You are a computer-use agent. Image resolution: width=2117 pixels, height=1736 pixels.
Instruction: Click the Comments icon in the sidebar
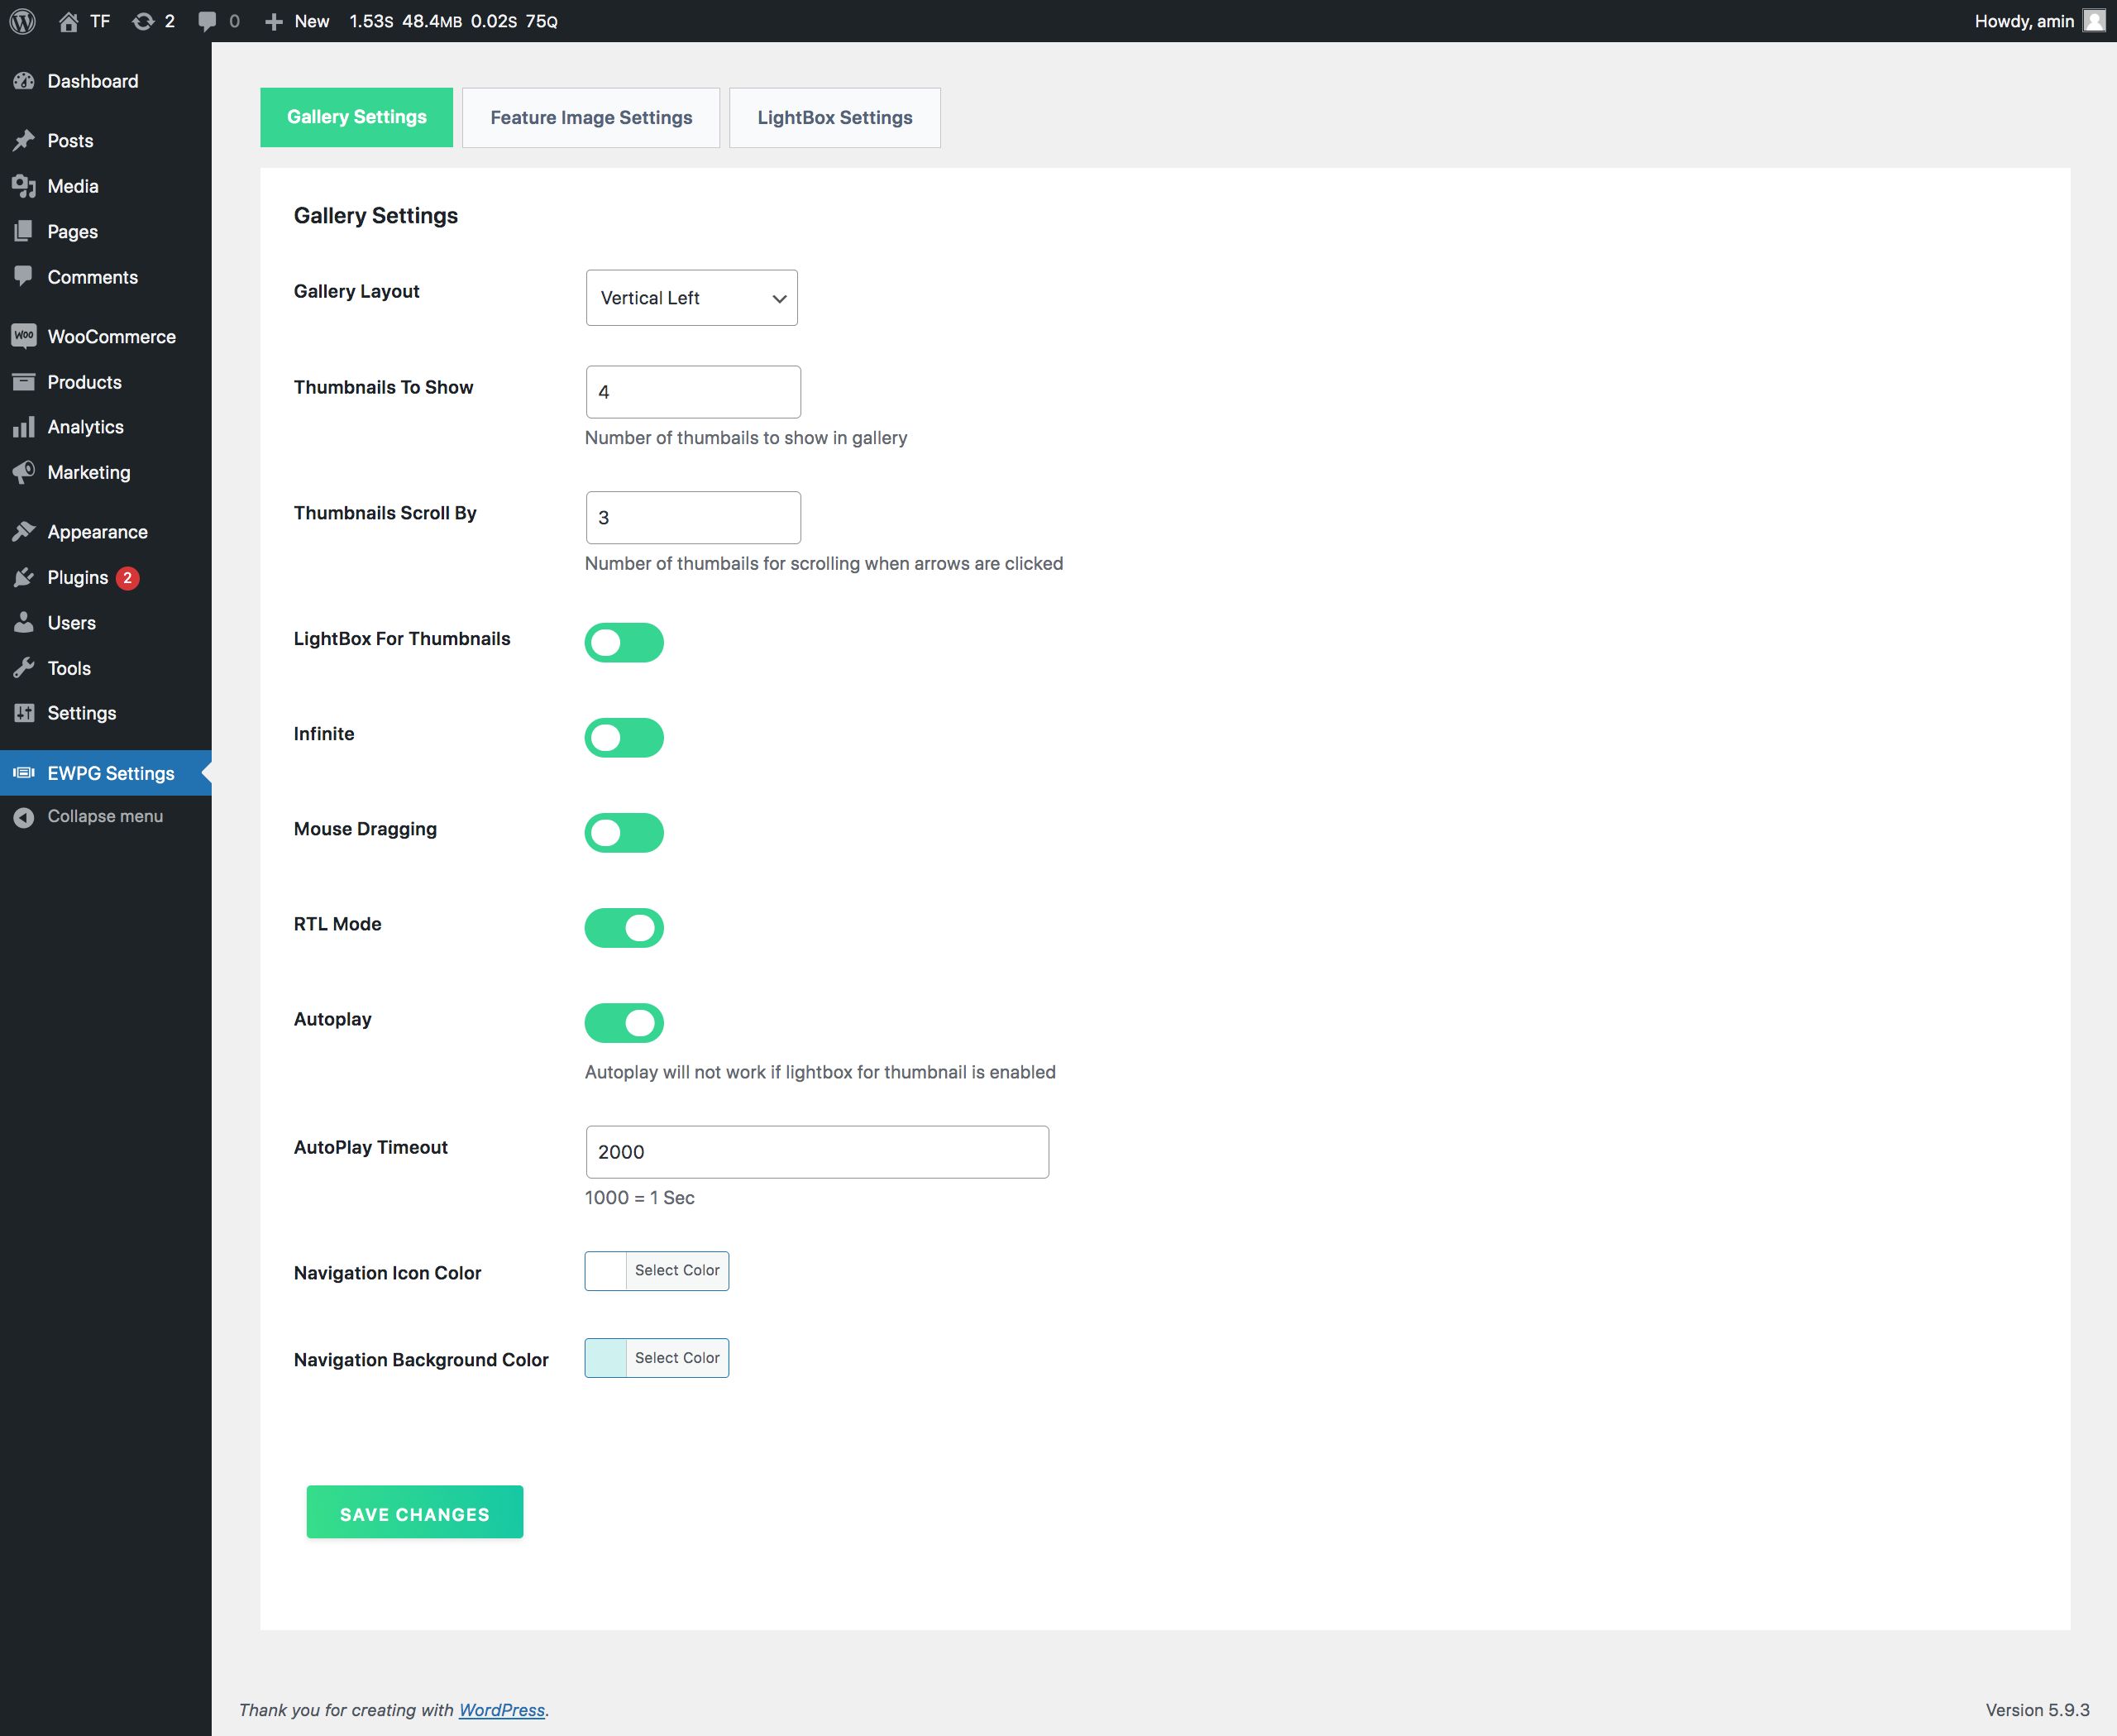click(24, 277)
